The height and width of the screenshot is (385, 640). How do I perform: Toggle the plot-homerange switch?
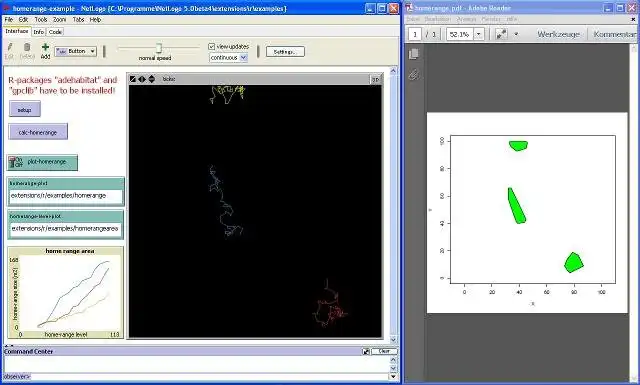click(x=42, y=162)
